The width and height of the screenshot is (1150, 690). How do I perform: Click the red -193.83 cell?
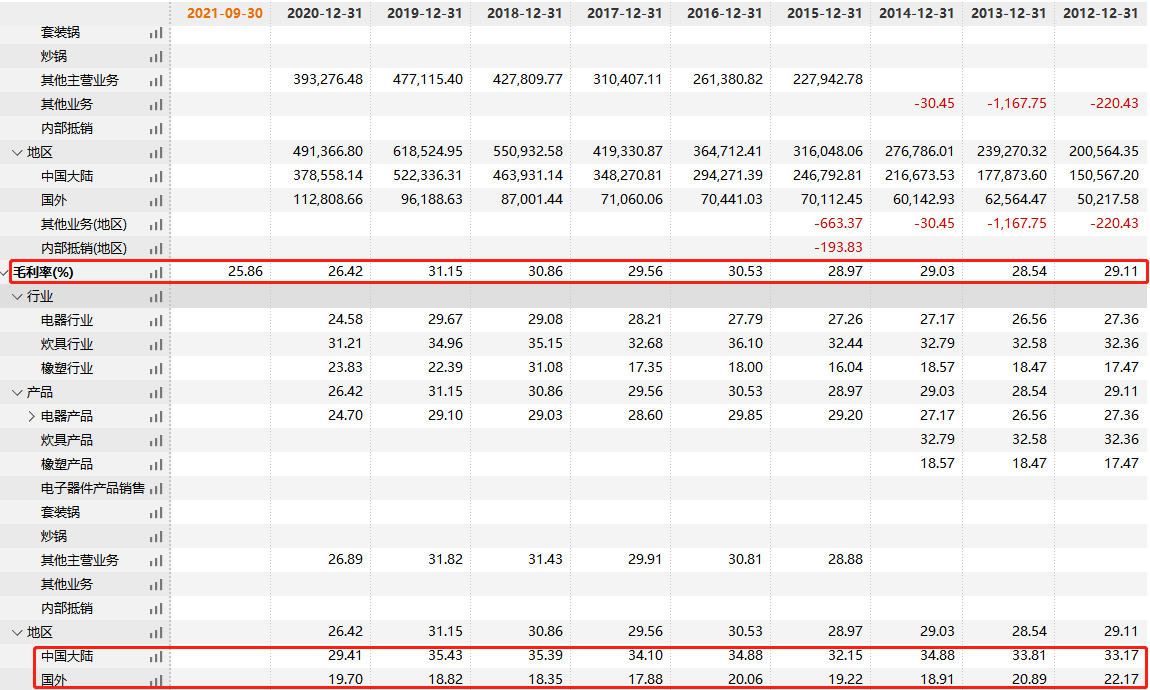click(x=838, y=247)
